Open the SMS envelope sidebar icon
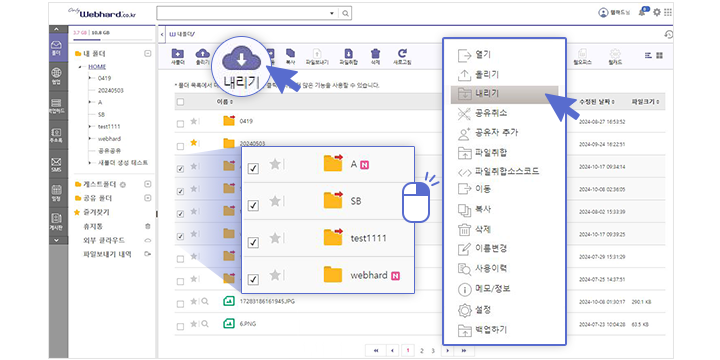 56,164
